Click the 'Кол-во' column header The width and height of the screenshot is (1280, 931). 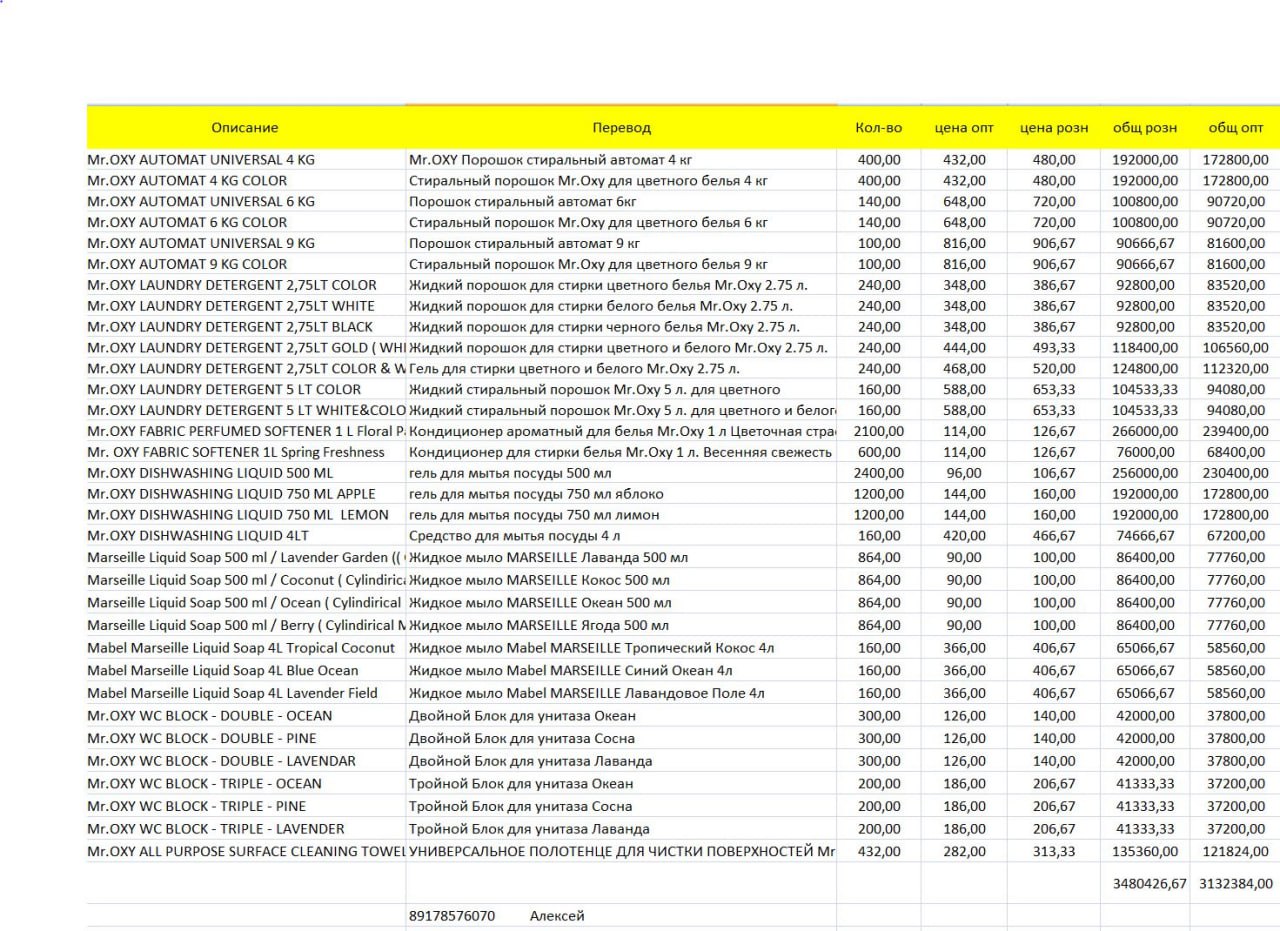click(x=878, y=128)
